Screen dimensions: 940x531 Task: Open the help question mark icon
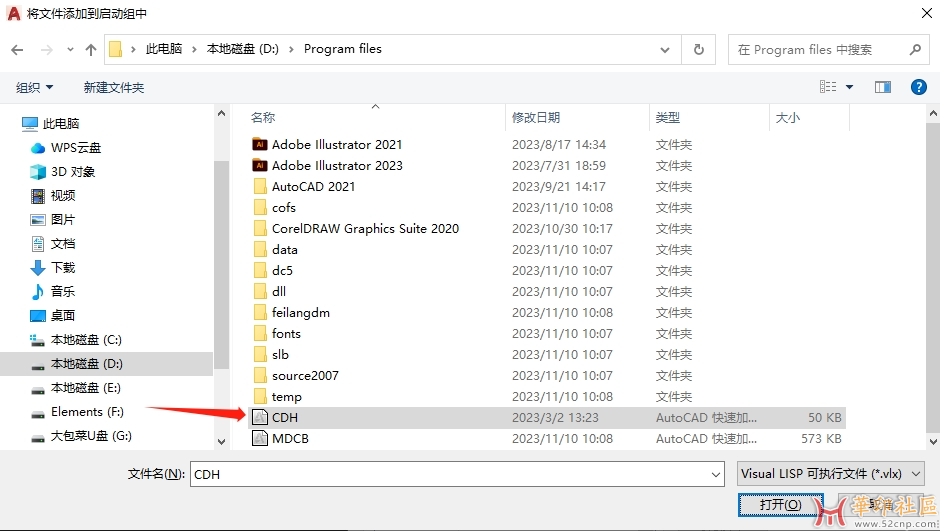pos(918,88)
